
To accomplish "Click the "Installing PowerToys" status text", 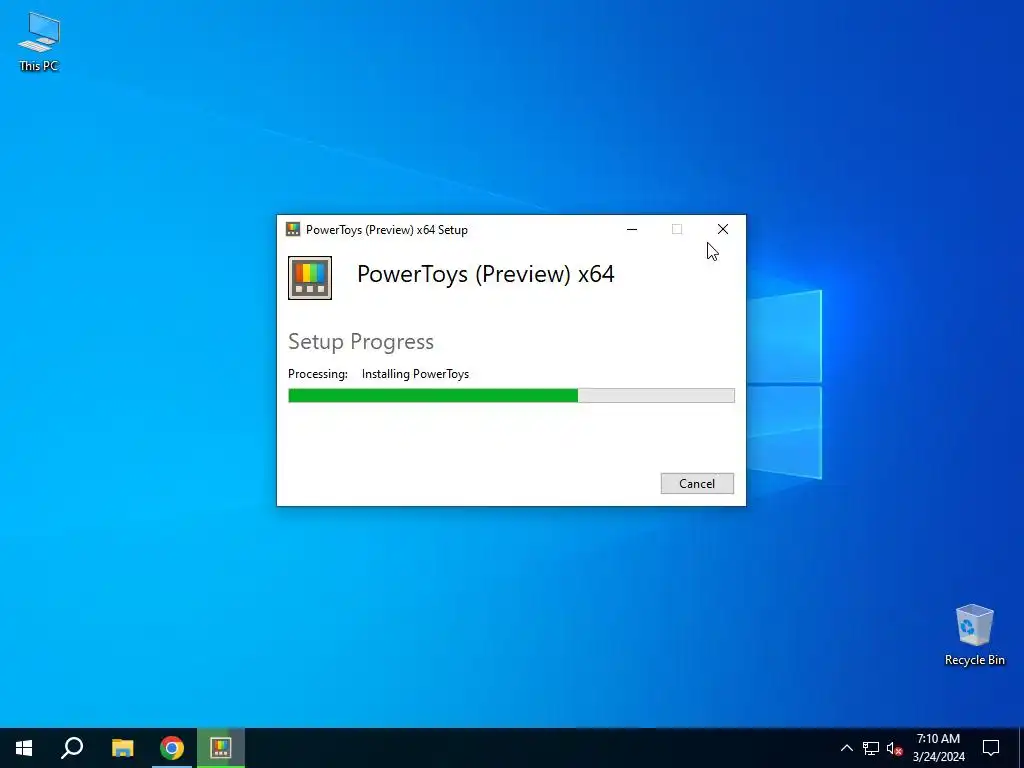I will [415, 374].
